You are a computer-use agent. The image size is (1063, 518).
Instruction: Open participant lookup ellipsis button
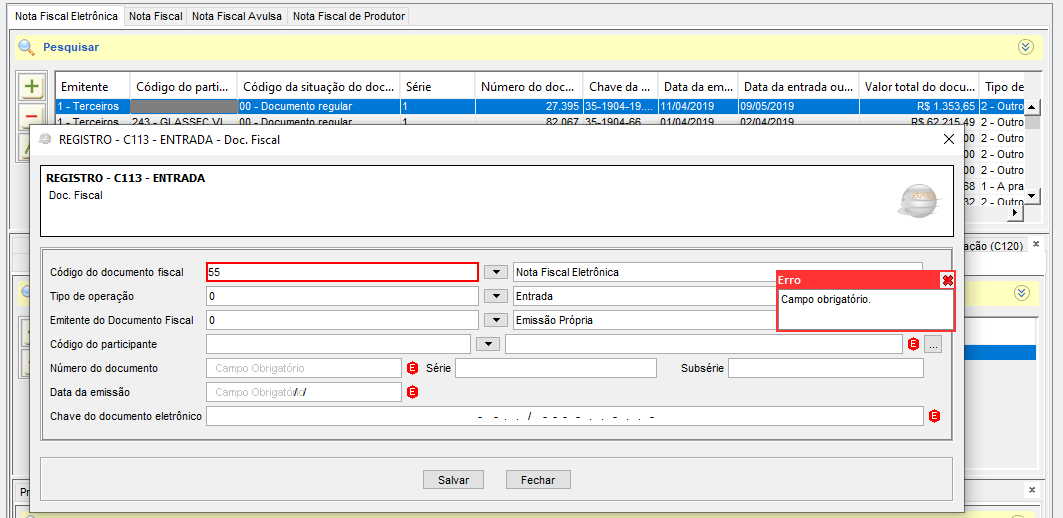[x=933, y=344]
